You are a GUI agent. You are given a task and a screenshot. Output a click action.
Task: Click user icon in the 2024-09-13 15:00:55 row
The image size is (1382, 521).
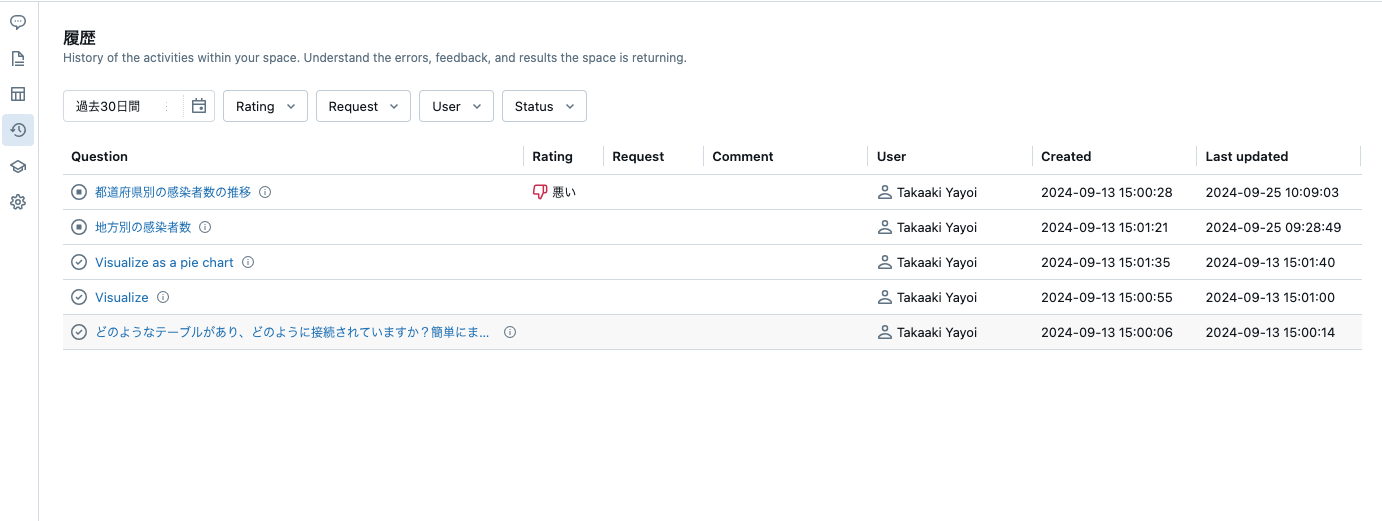coord(884,297)
